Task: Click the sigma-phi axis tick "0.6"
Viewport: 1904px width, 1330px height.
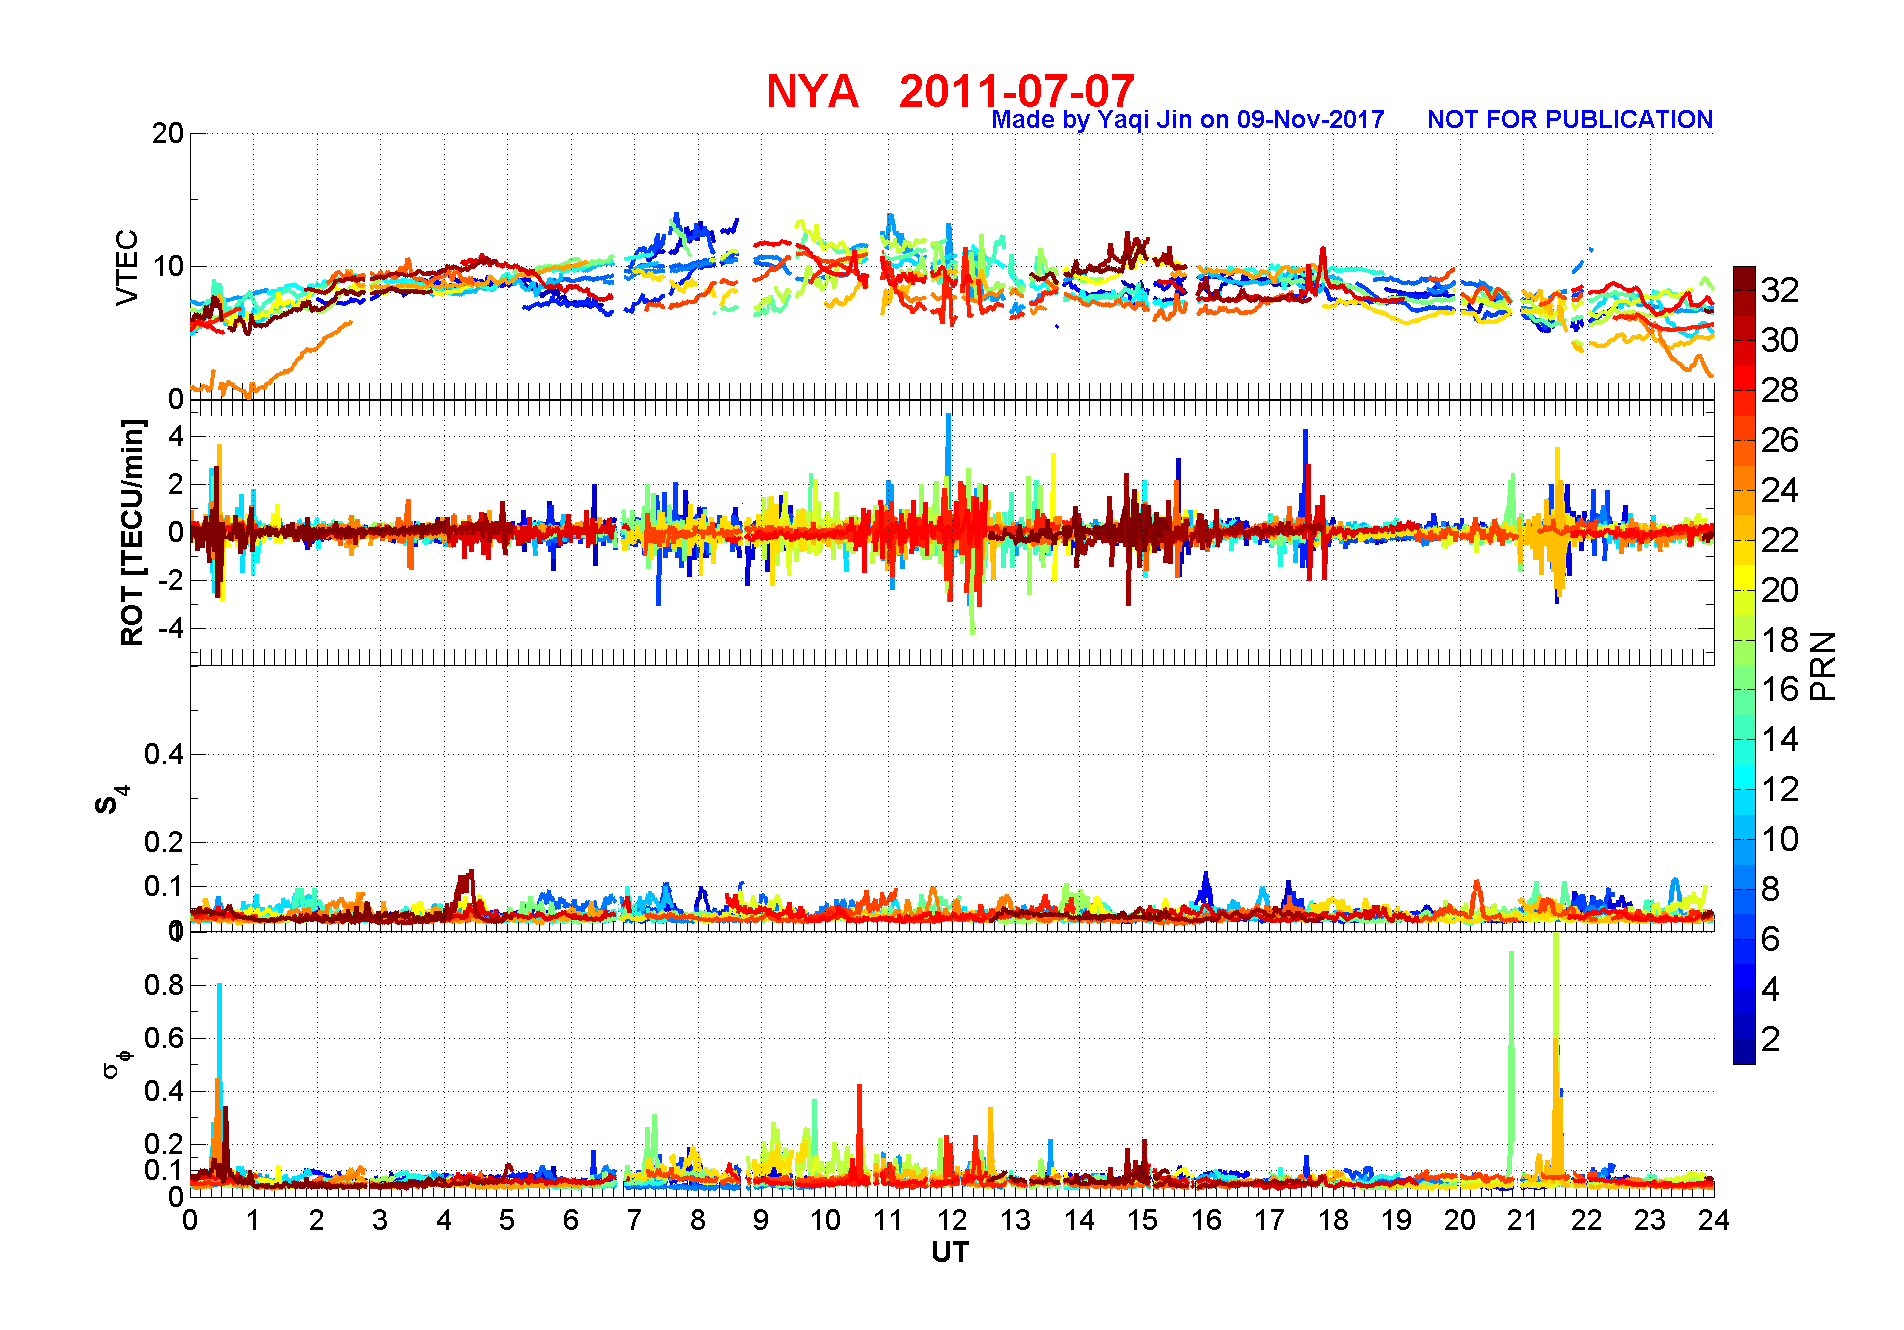Action: pyautogui.click(x=164, y=1038)
